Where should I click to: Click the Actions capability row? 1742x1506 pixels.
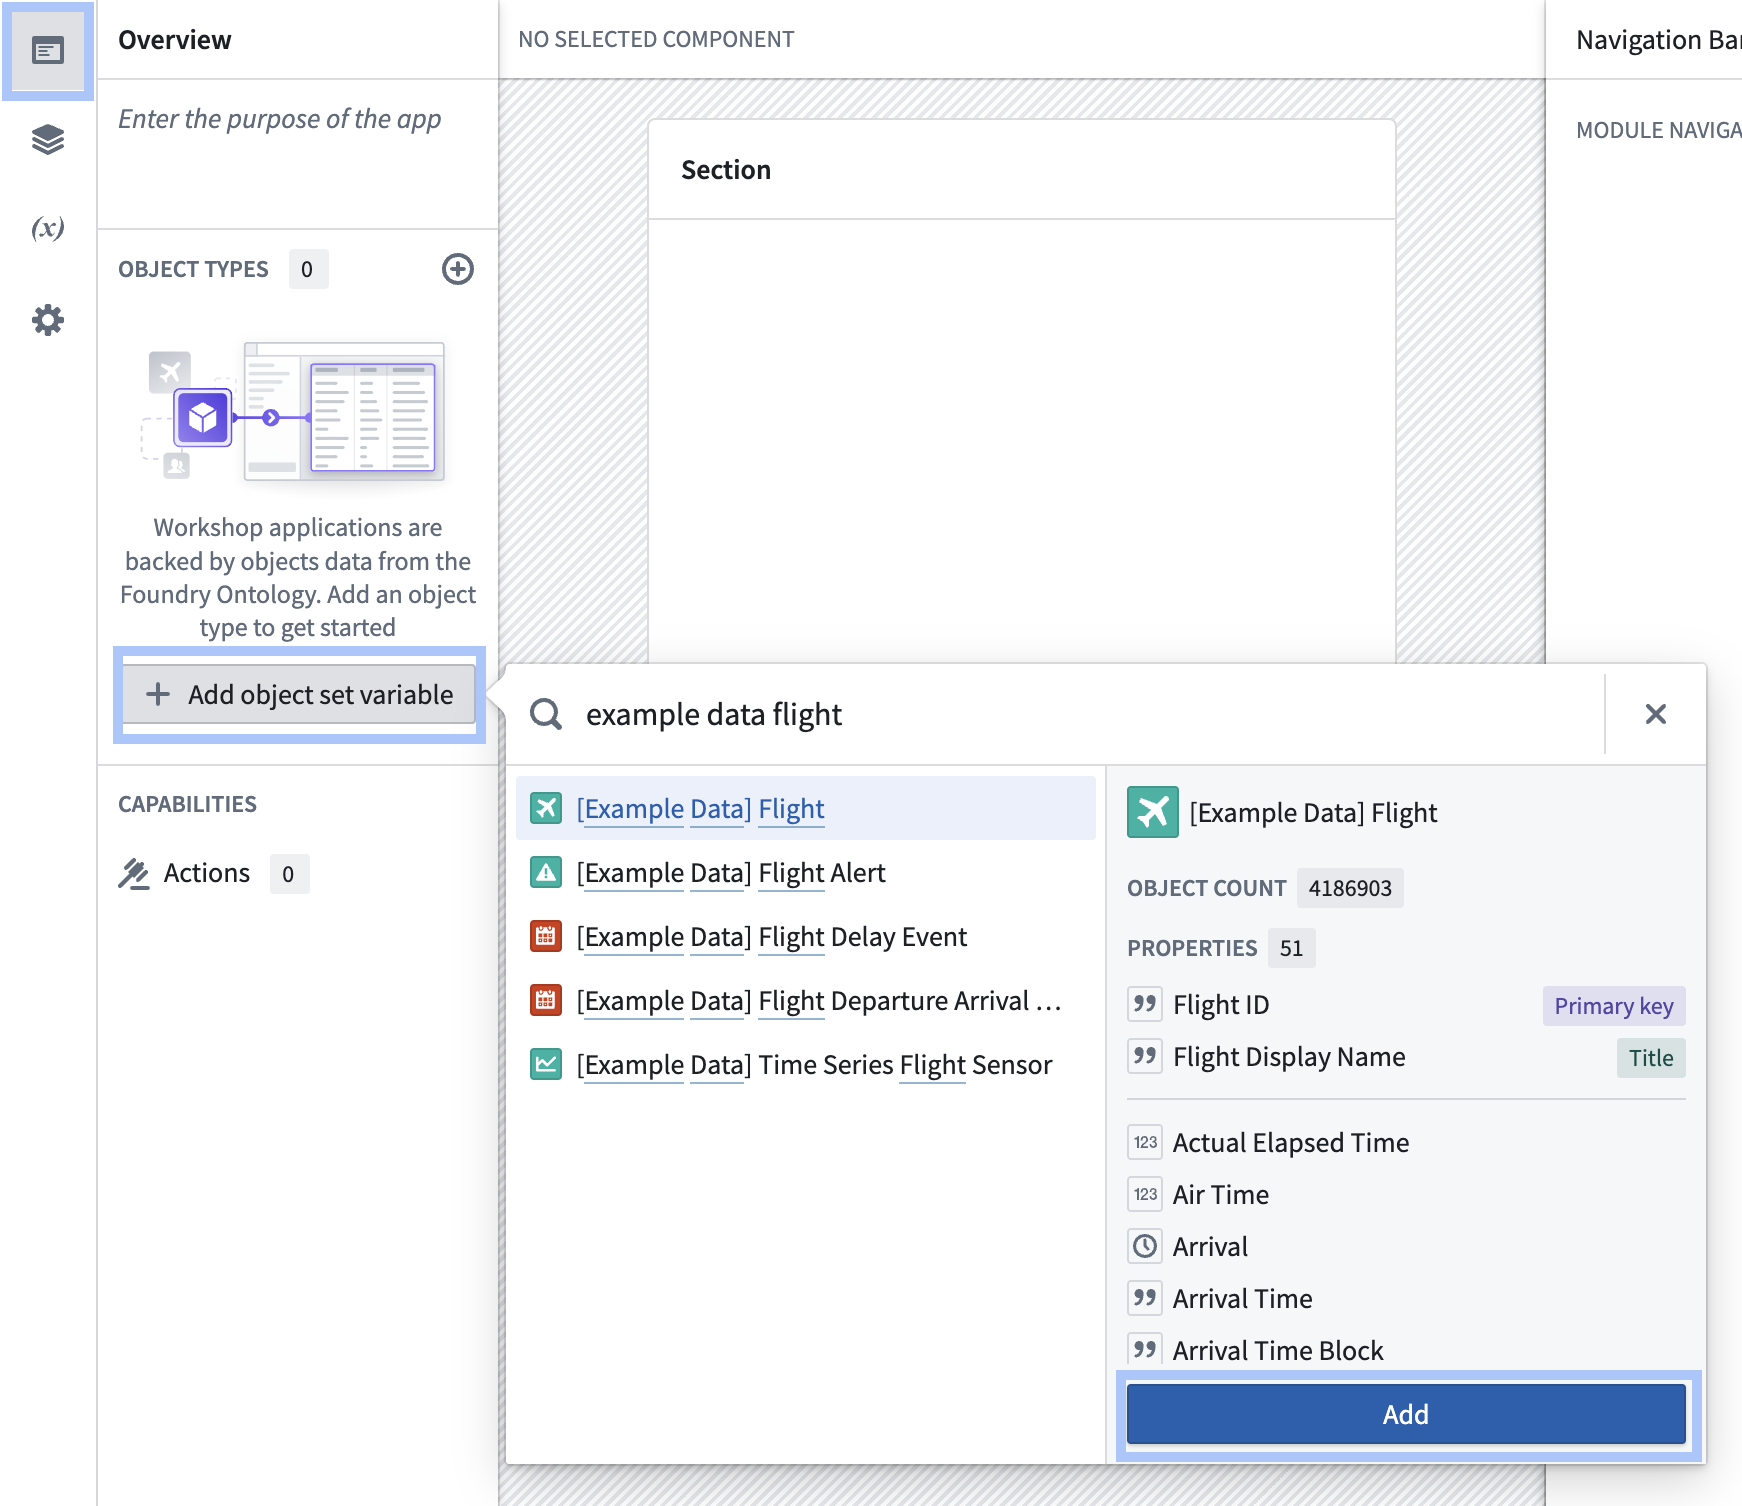(214, 874)
